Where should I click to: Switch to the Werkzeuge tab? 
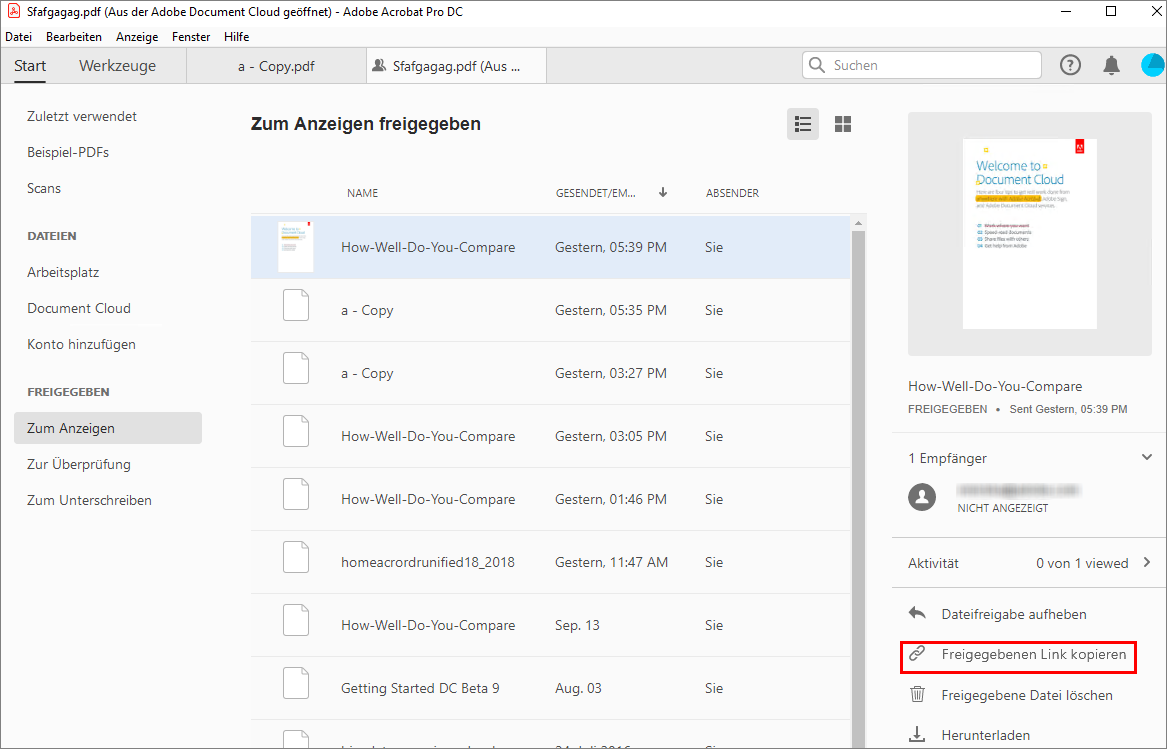(x=118, y=66)
